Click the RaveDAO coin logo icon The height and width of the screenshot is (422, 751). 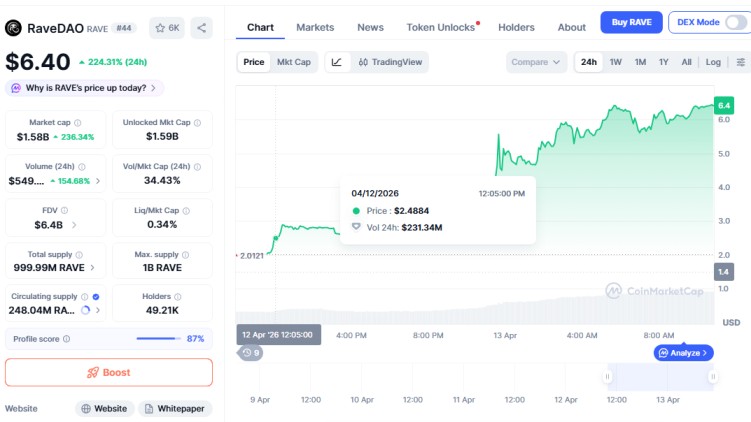click(13, 28)
